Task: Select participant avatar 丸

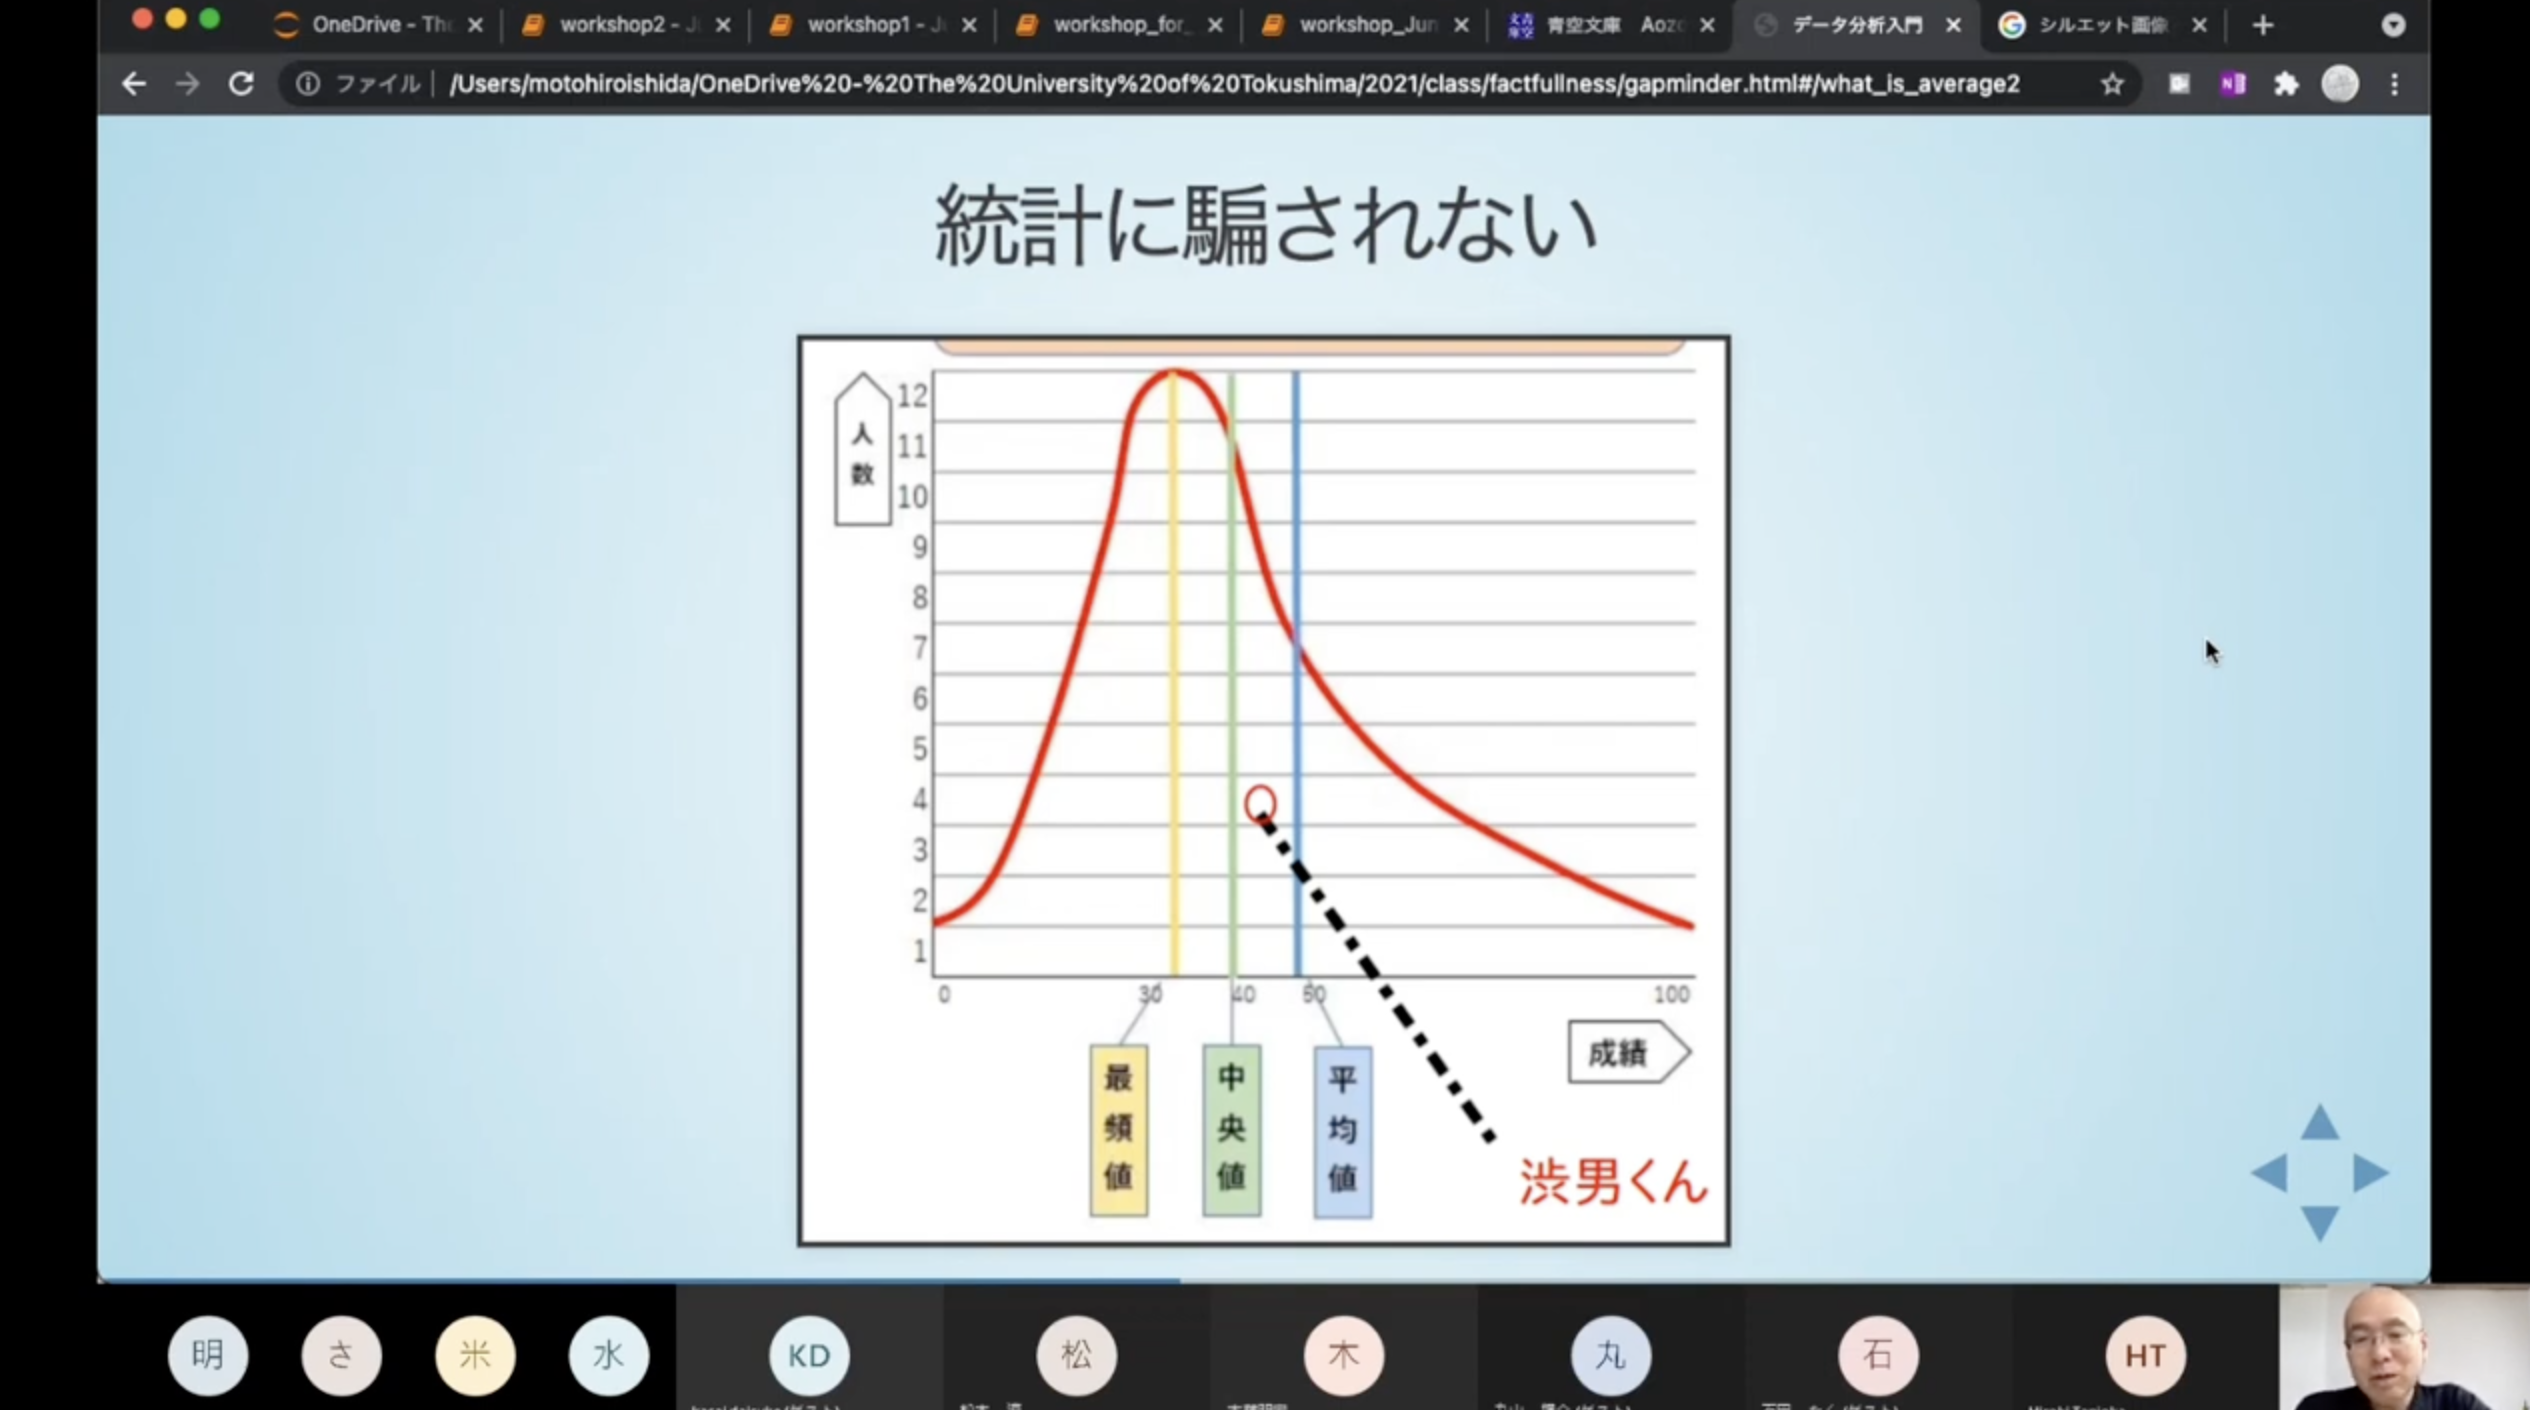Action: [x=1610, y=1355]
